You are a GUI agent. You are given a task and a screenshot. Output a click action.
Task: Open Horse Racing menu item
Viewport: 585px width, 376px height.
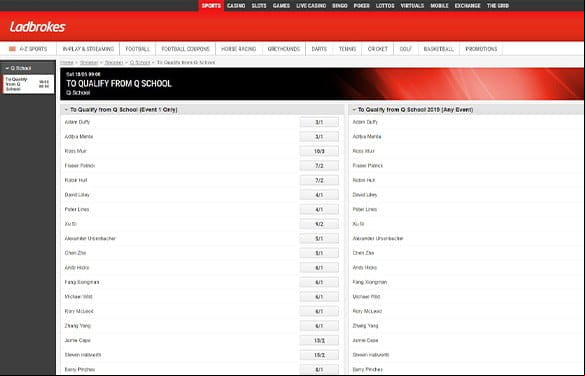coord(238,49)
